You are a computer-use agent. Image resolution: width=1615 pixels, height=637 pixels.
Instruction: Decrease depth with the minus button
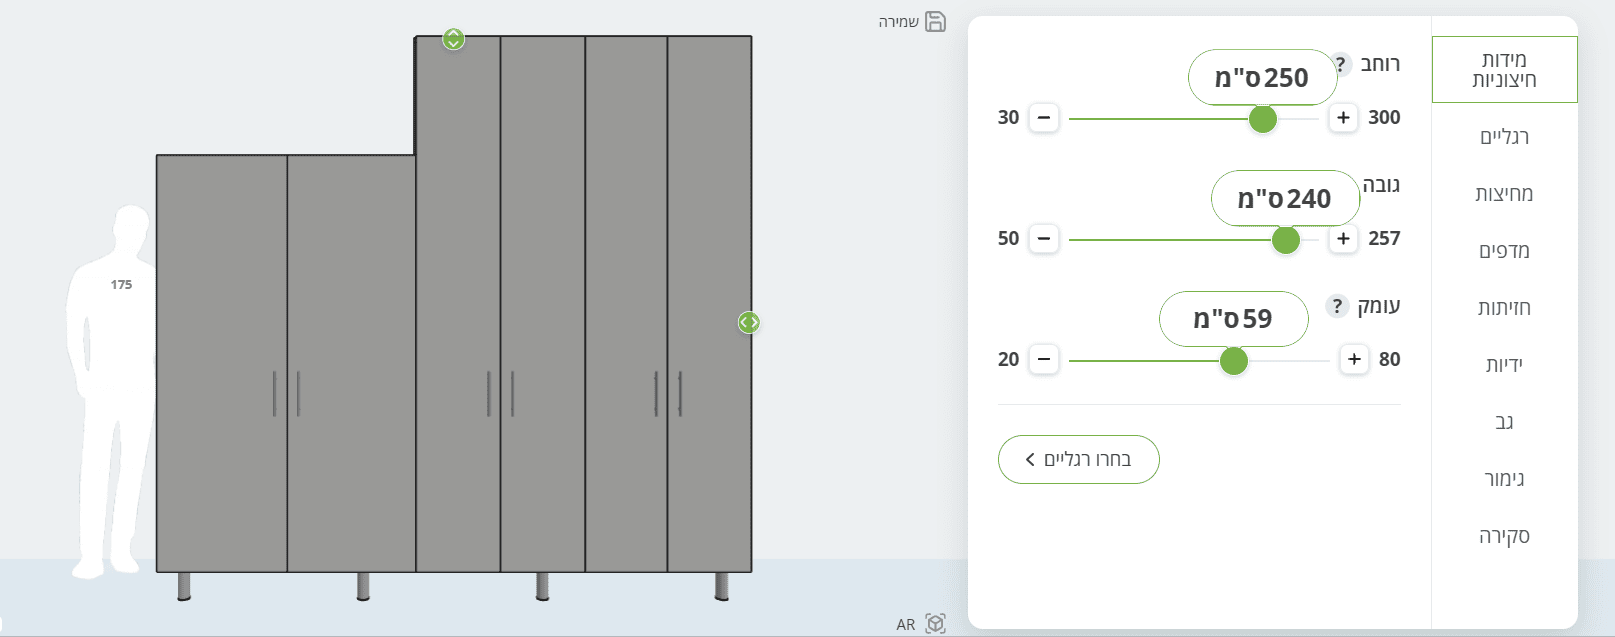pos(1044,360)
